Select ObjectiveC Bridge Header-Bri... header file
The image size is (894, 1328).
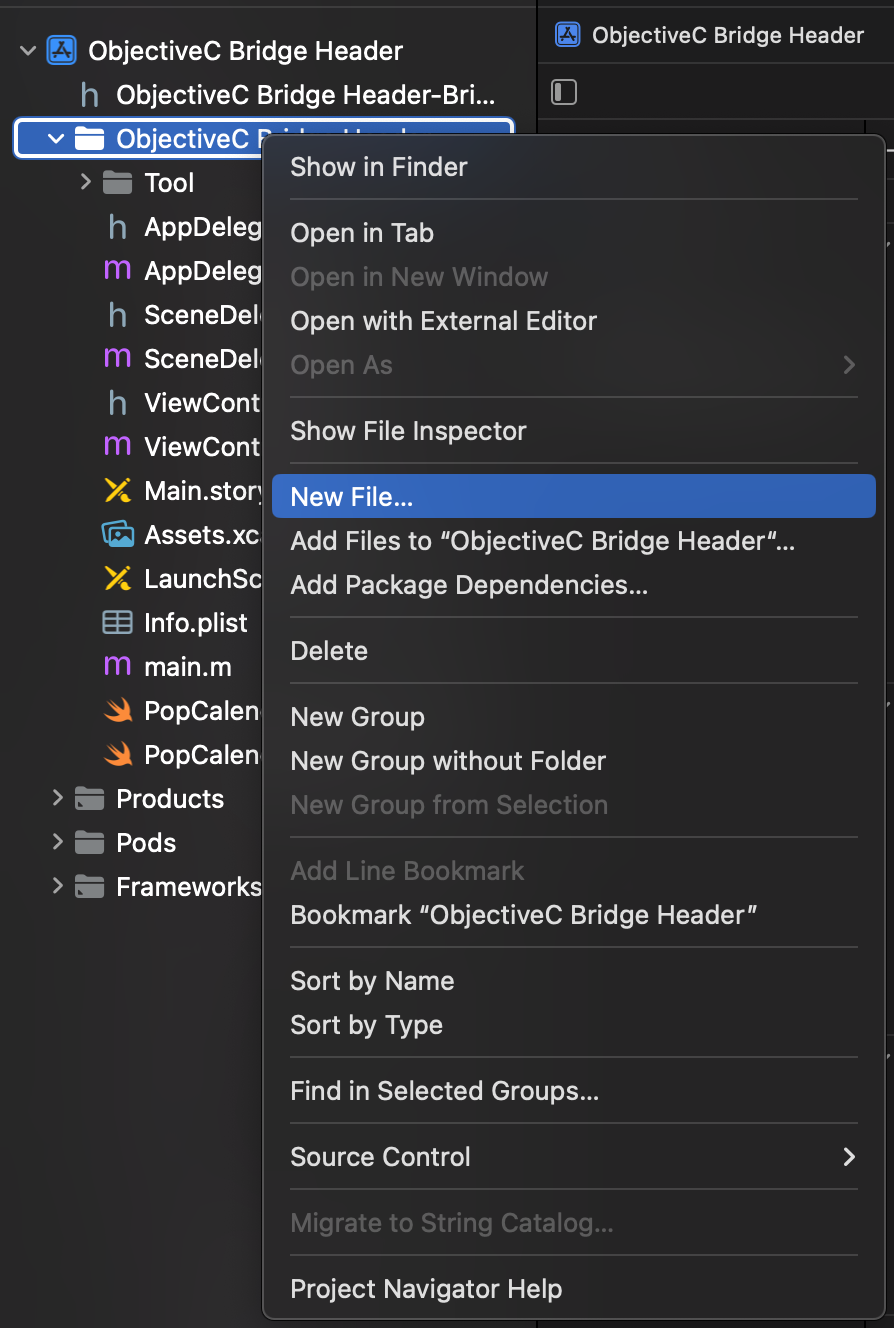(264, 95)
